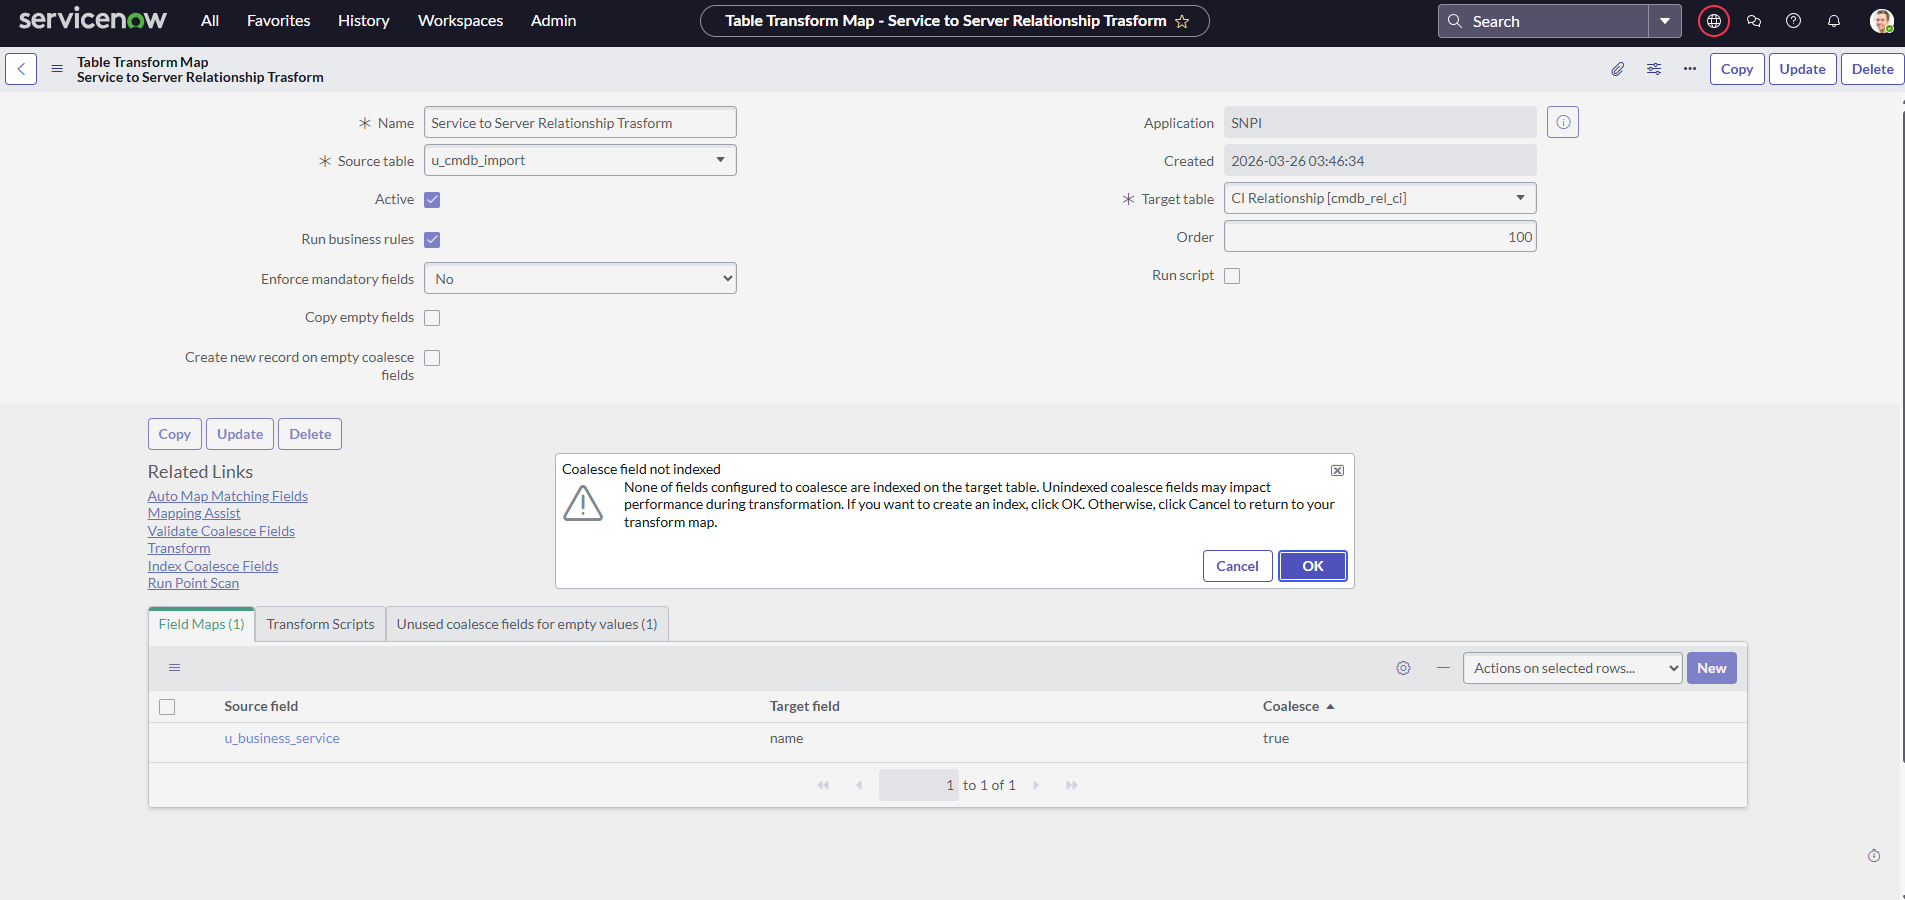Open the Enforce mandatory fields dropdown
This screenshot has height=900, width=1905.
pyautogui.click(x=580, y=278)
